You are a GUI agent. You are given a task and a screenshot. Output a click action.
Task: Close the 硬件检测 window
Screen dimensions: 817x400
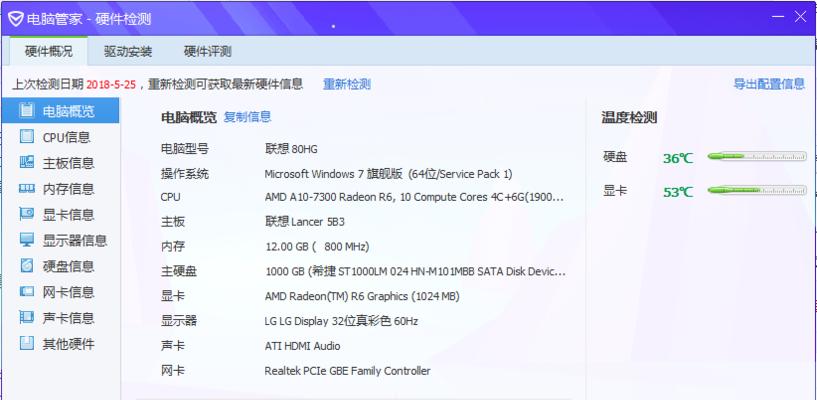click(801, 17)
